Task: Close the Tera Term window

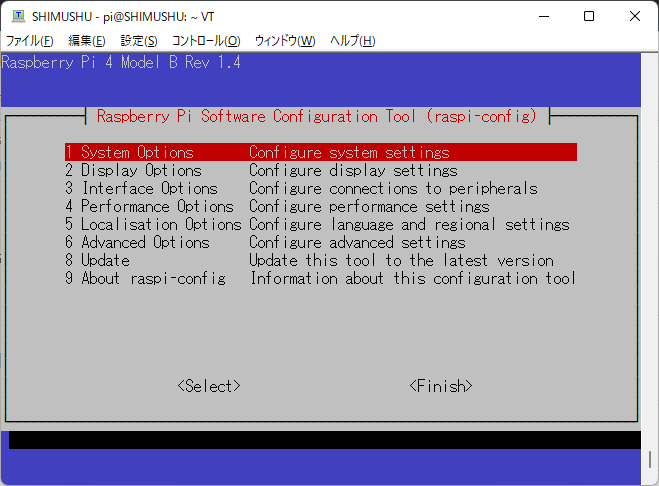Action: pos(635,16)
